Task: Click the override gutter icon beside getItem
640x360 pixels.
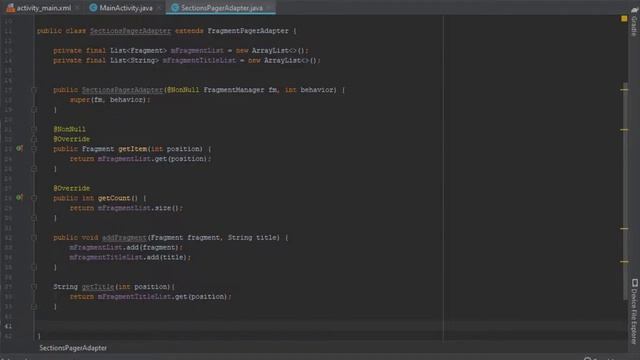Action: click(19, 149)
